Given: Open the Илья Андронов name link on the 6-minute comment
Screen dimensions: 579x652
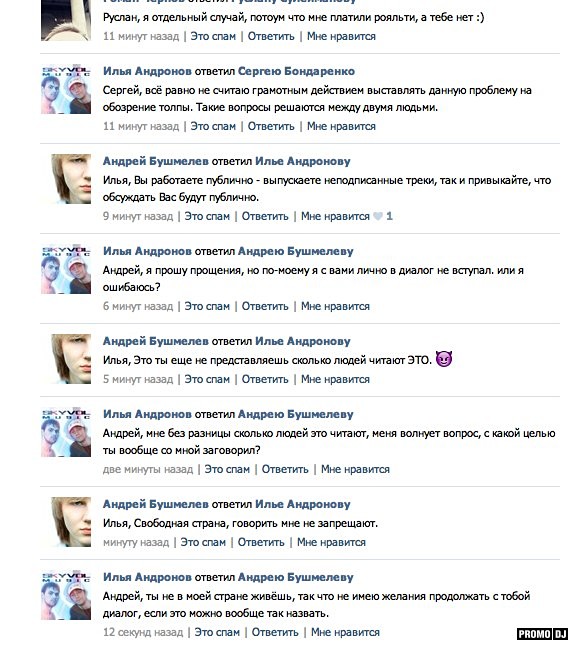Looking at the screenshot, I should (147, 251).
